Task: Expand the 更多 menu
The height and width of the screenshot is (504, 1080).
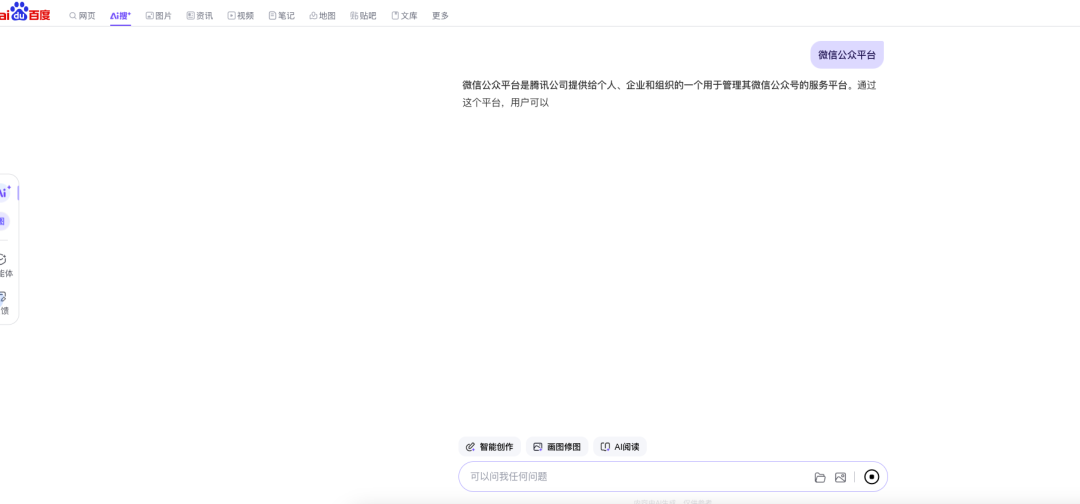Action: (x=440, y=15)
